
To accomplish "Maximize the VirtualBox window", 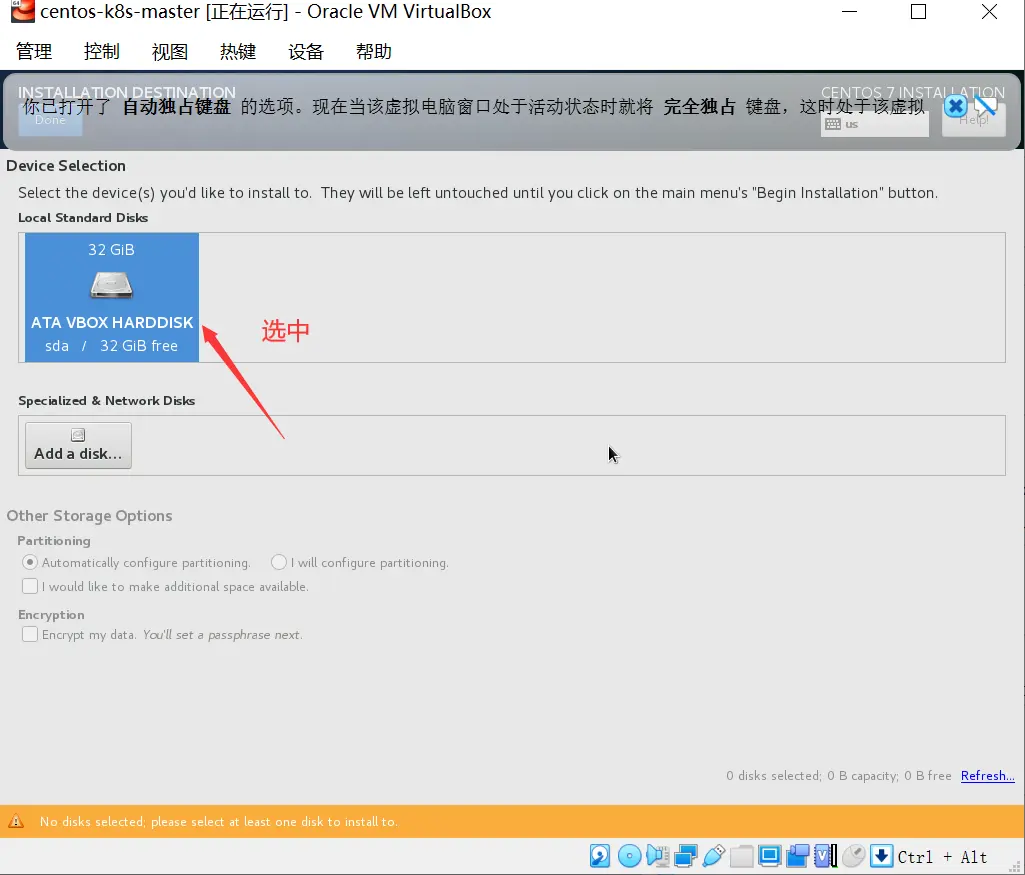I will [x=918, y=12].
